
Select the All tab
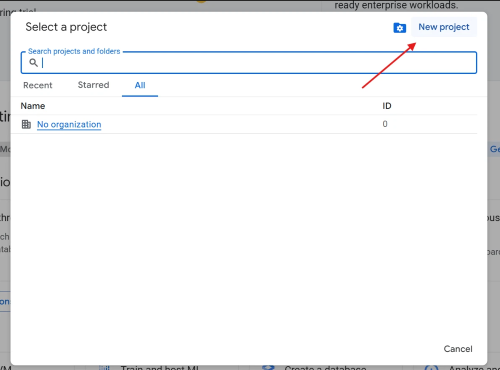click(140, 85)
